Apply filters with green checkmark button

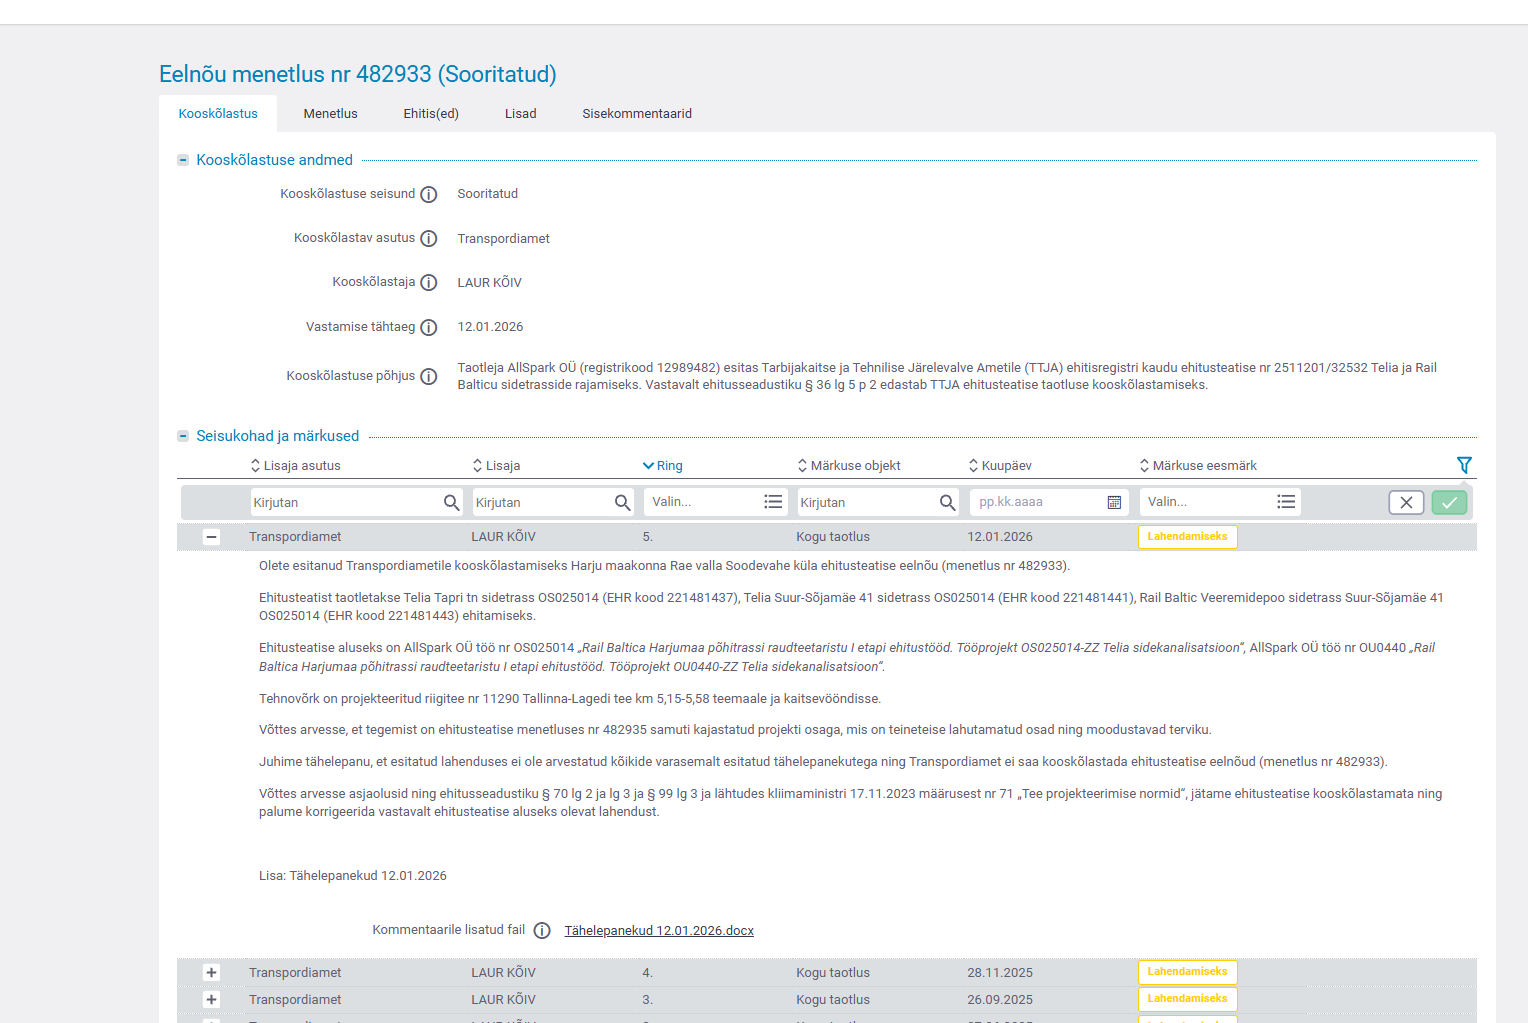pos(1449,503)
